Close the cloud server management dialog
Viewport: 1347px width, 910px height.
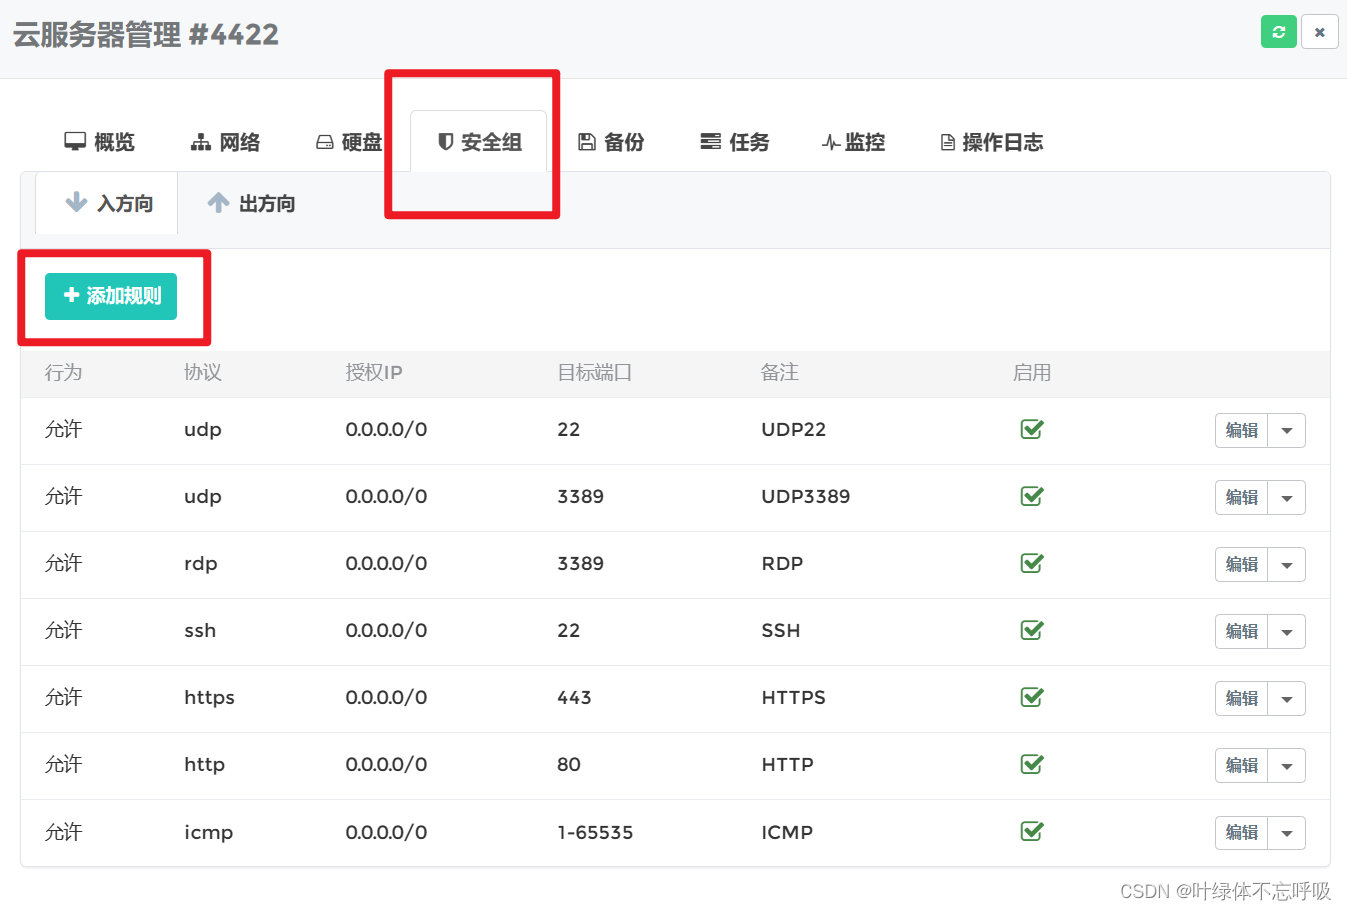pyautogui.click(x=1319, y=31)
